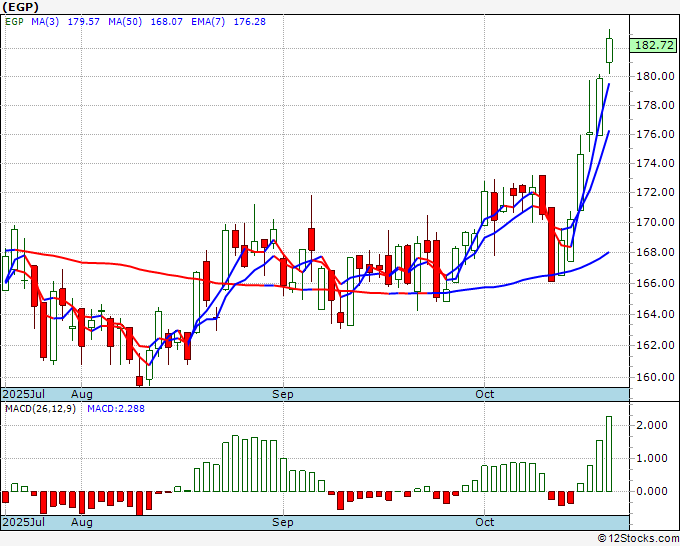
Task: Click Oct on the price chart time axis
Action: [484, 394]
